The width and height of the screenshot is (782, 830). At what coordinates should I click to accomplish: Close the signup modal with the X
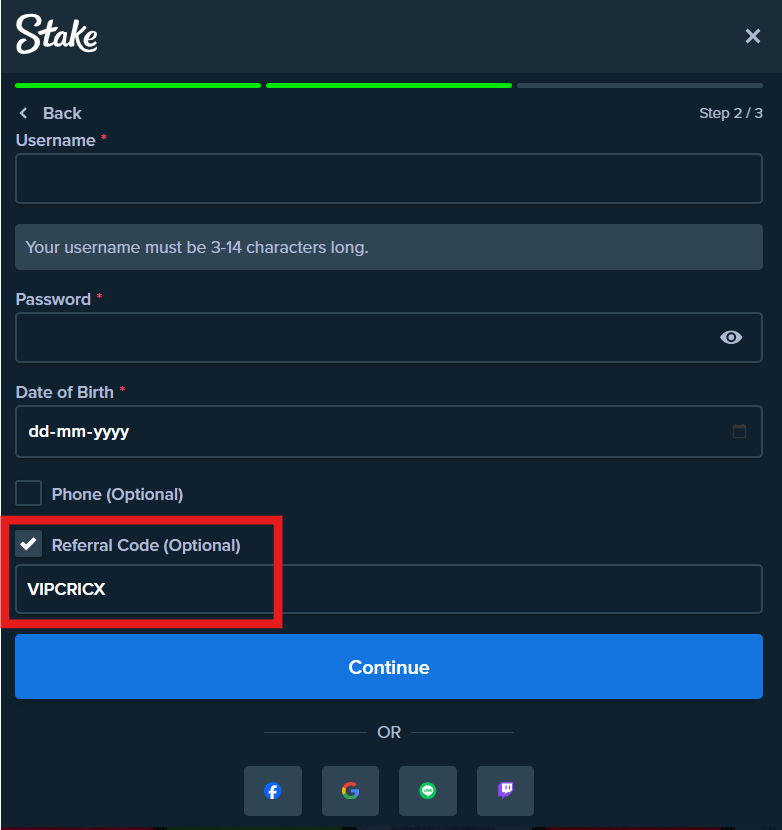753,35
